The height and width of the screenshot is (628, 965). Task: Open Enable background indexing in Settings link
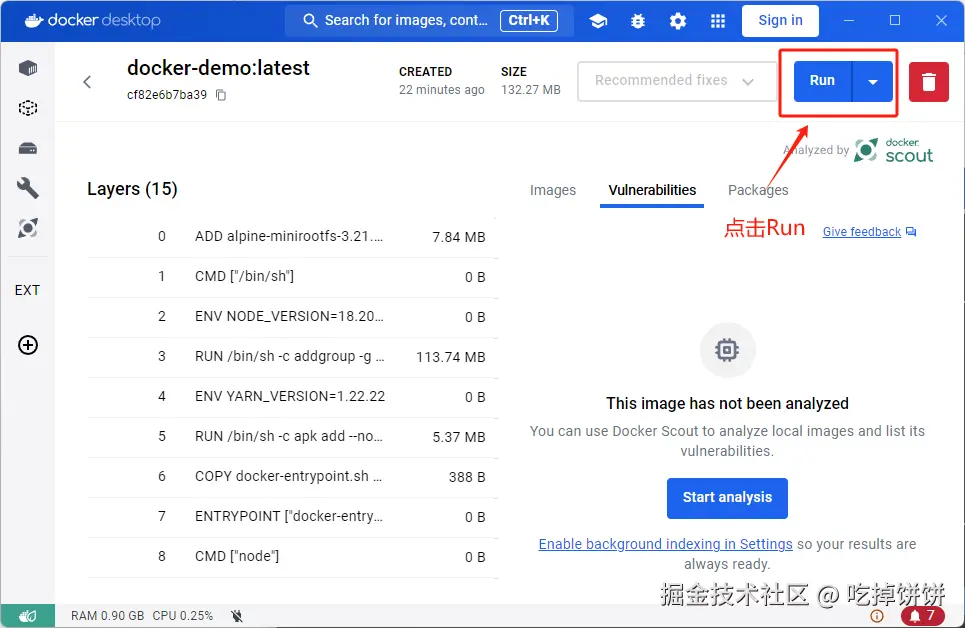[x=665, y=544]
